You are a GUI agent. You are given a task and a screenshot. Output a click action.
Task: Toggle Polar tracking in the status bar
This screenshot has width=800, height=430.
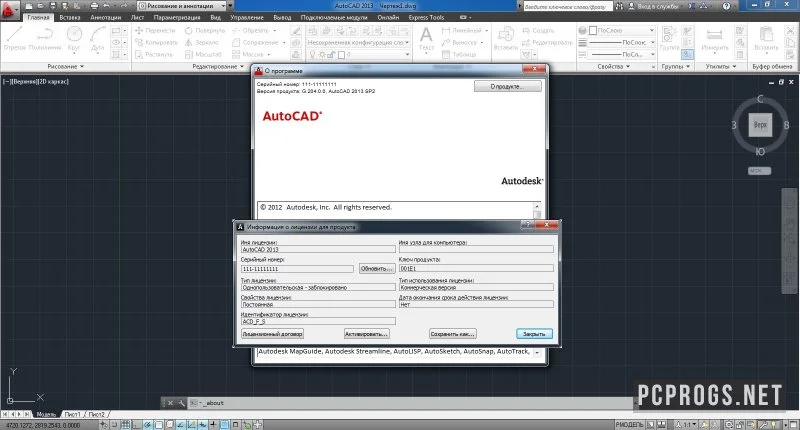click(x=147, y=424)
